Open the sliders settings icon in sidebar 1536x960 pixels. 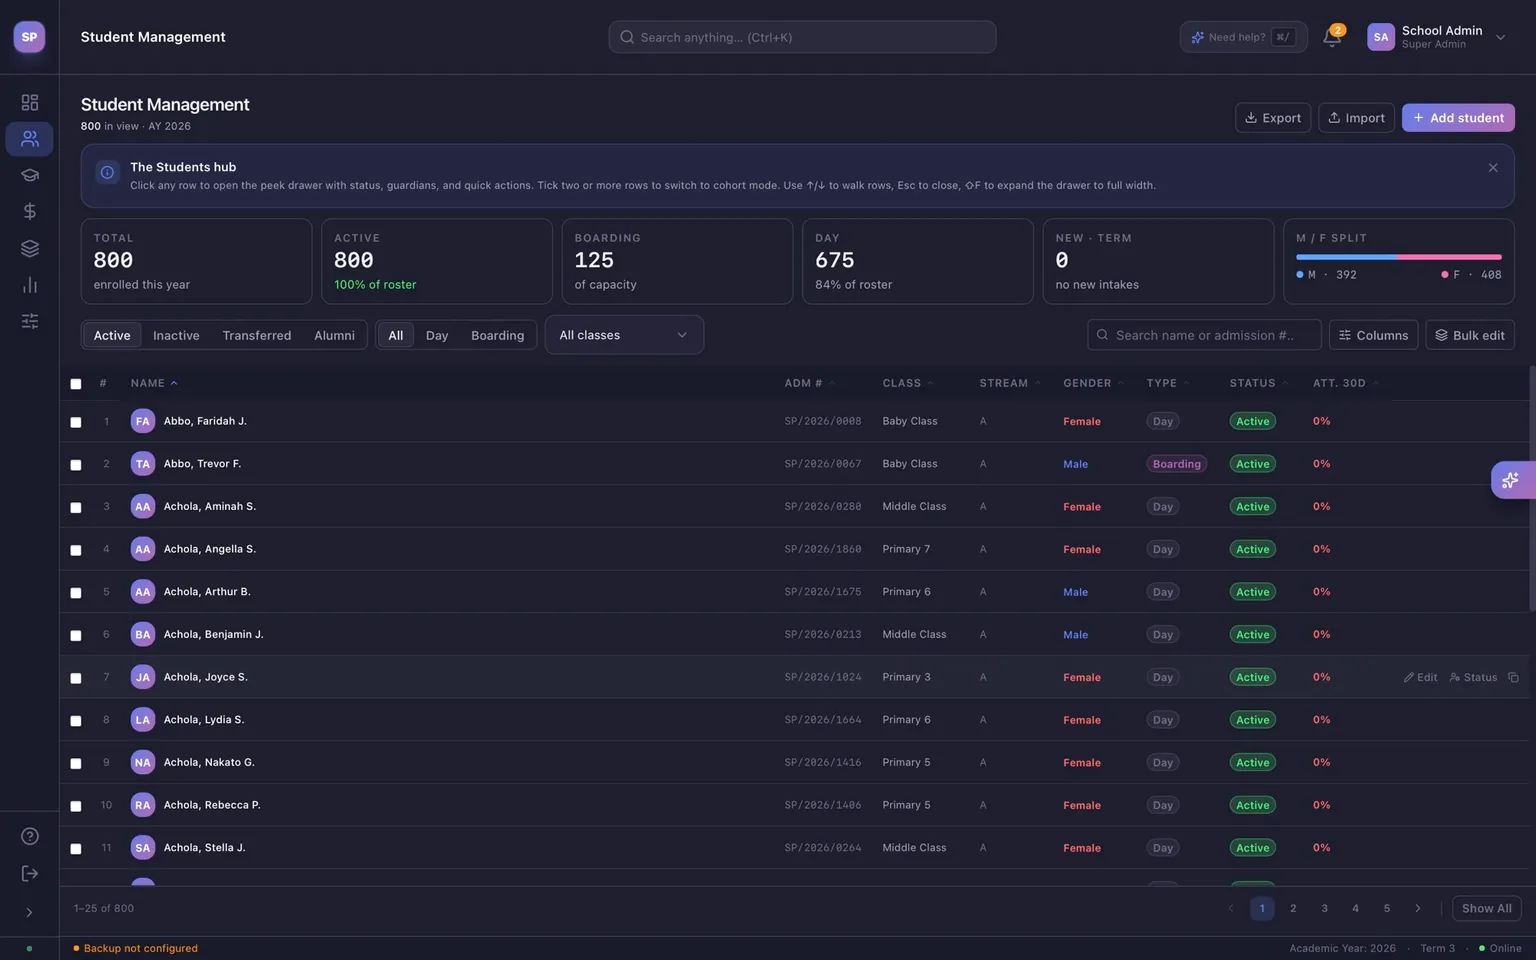click(x=29, y=321)
